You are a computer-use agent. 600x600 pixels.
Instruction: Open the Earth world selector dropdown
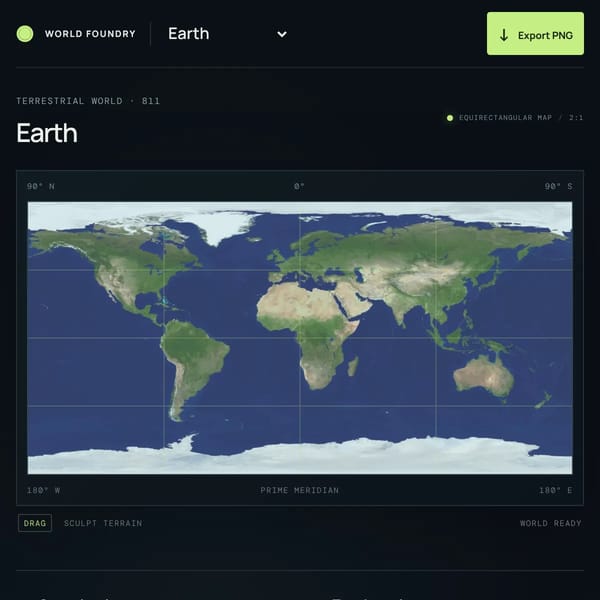point(228,34)
